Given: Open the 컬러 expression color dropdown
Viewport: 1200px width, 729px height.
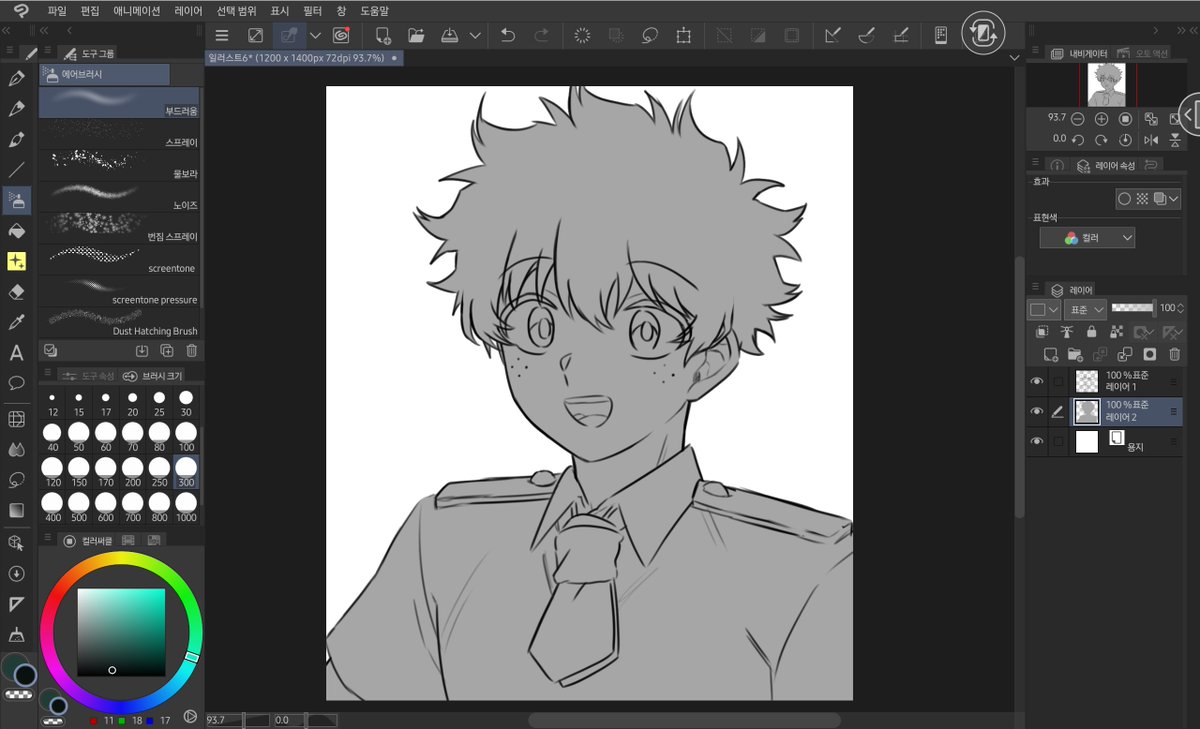Looking at the screenshot, I should point(1087,238).
